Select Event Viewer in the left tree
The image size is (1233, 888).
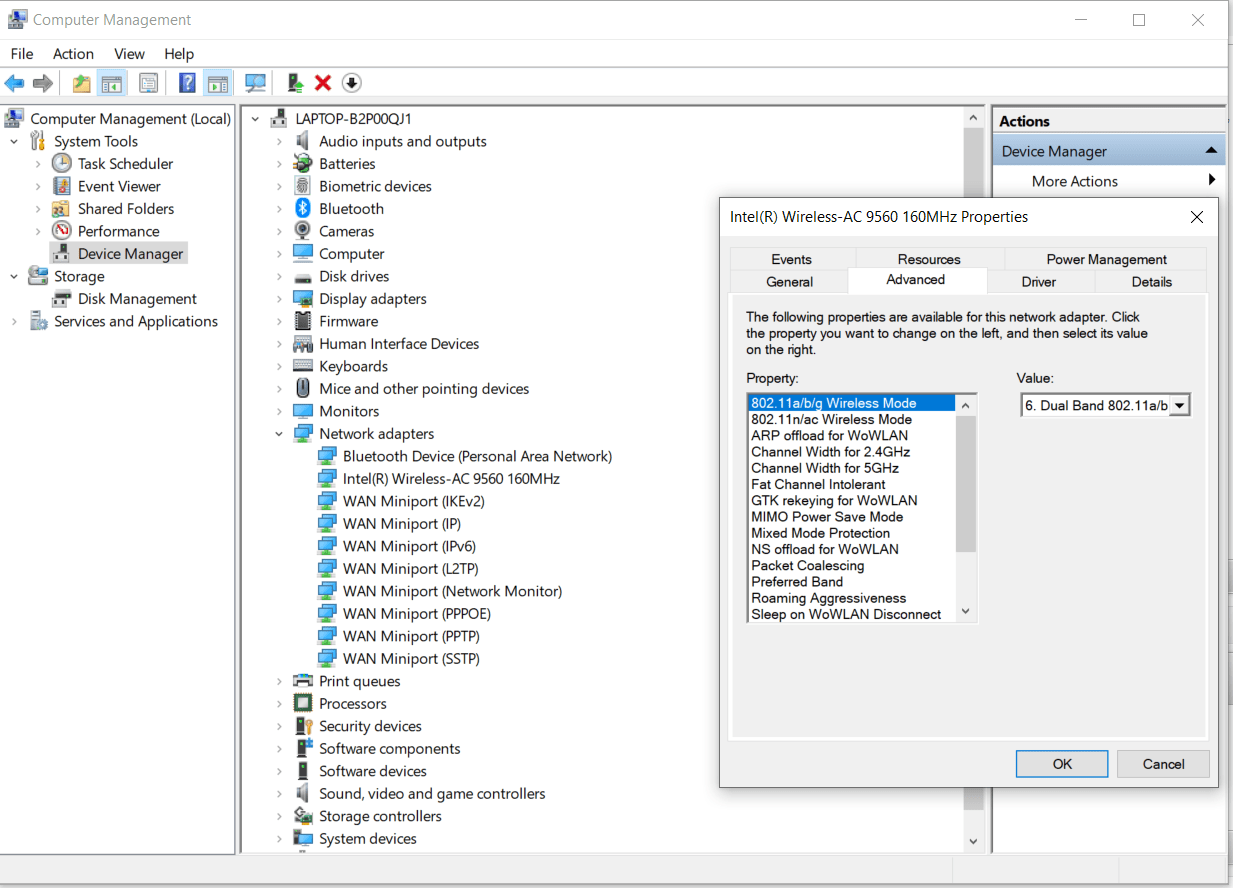(x=119, y=186)
